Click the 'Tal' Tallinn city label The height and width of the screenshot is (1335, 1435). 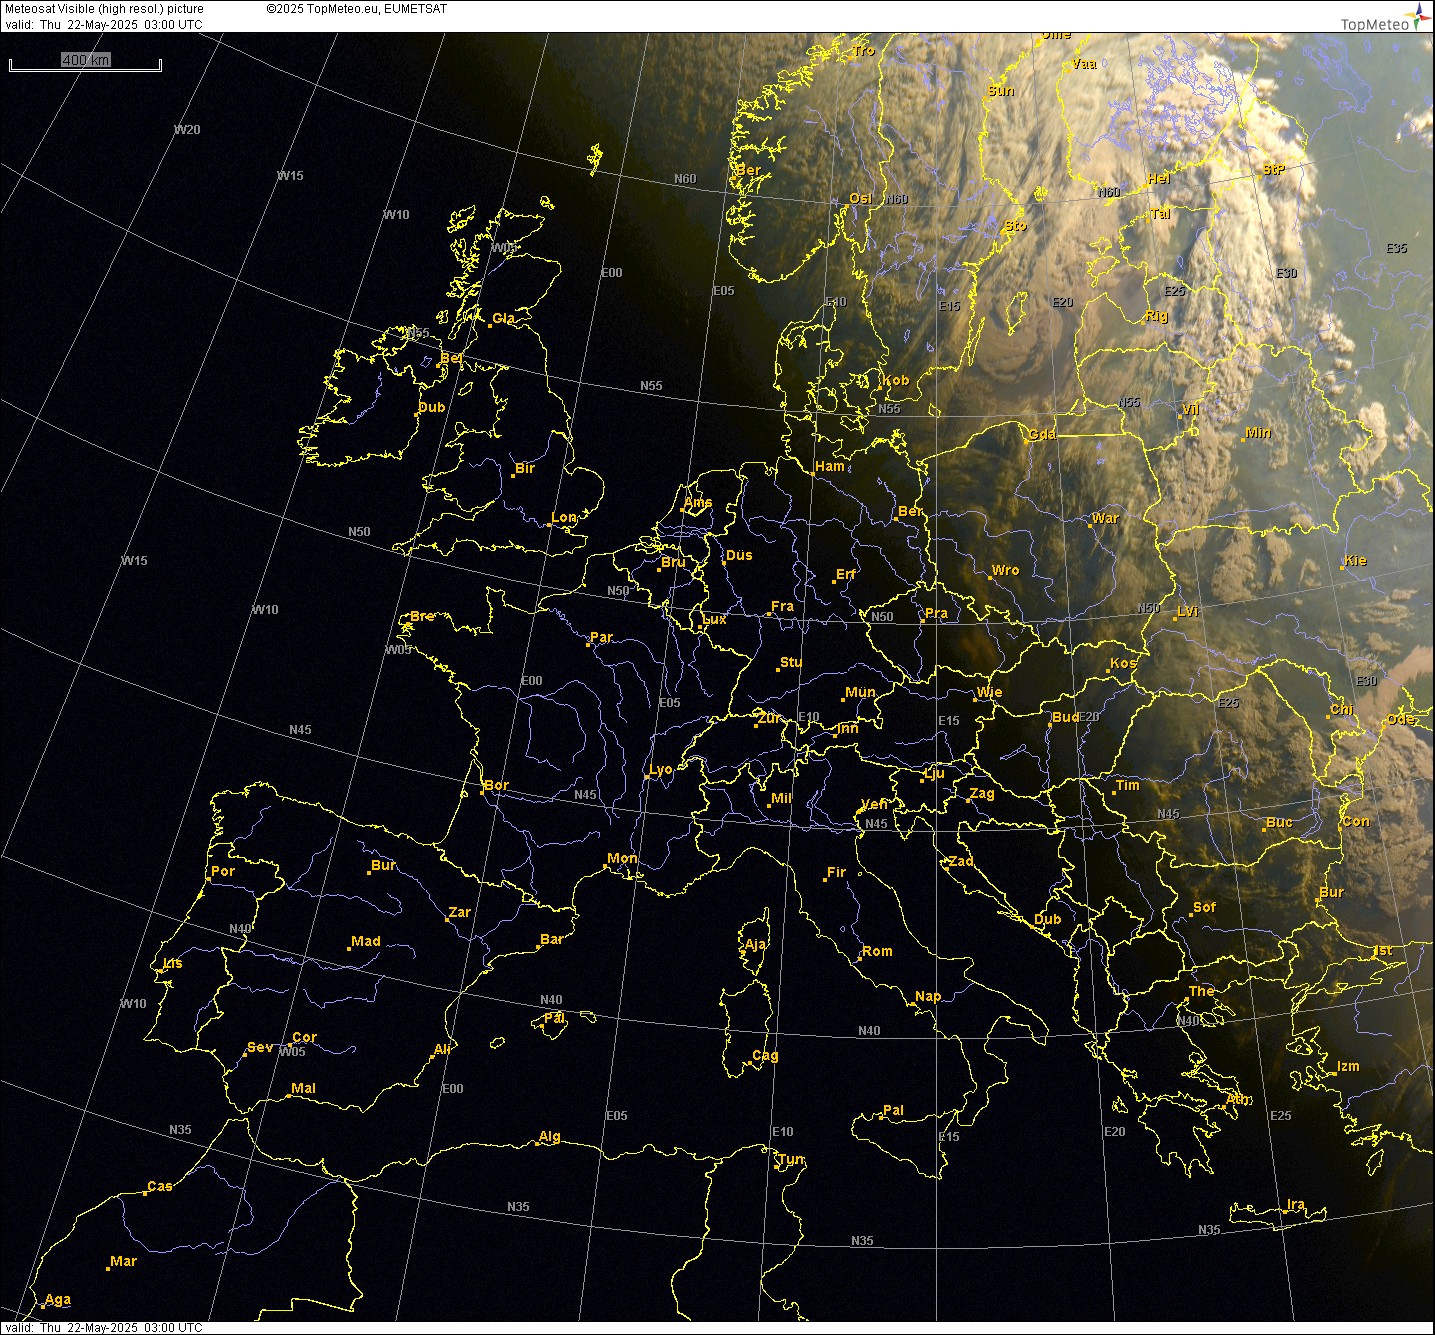pos(1160,213)
